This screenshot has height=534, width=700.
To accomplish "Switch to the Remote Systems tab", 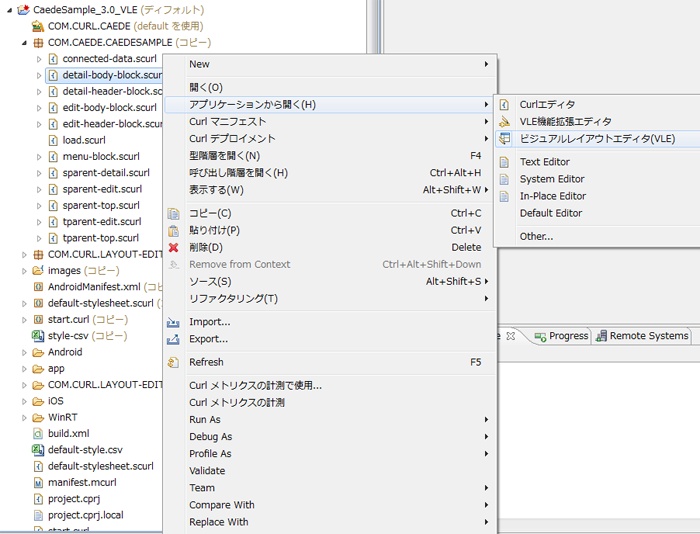I will click(648, 336).
